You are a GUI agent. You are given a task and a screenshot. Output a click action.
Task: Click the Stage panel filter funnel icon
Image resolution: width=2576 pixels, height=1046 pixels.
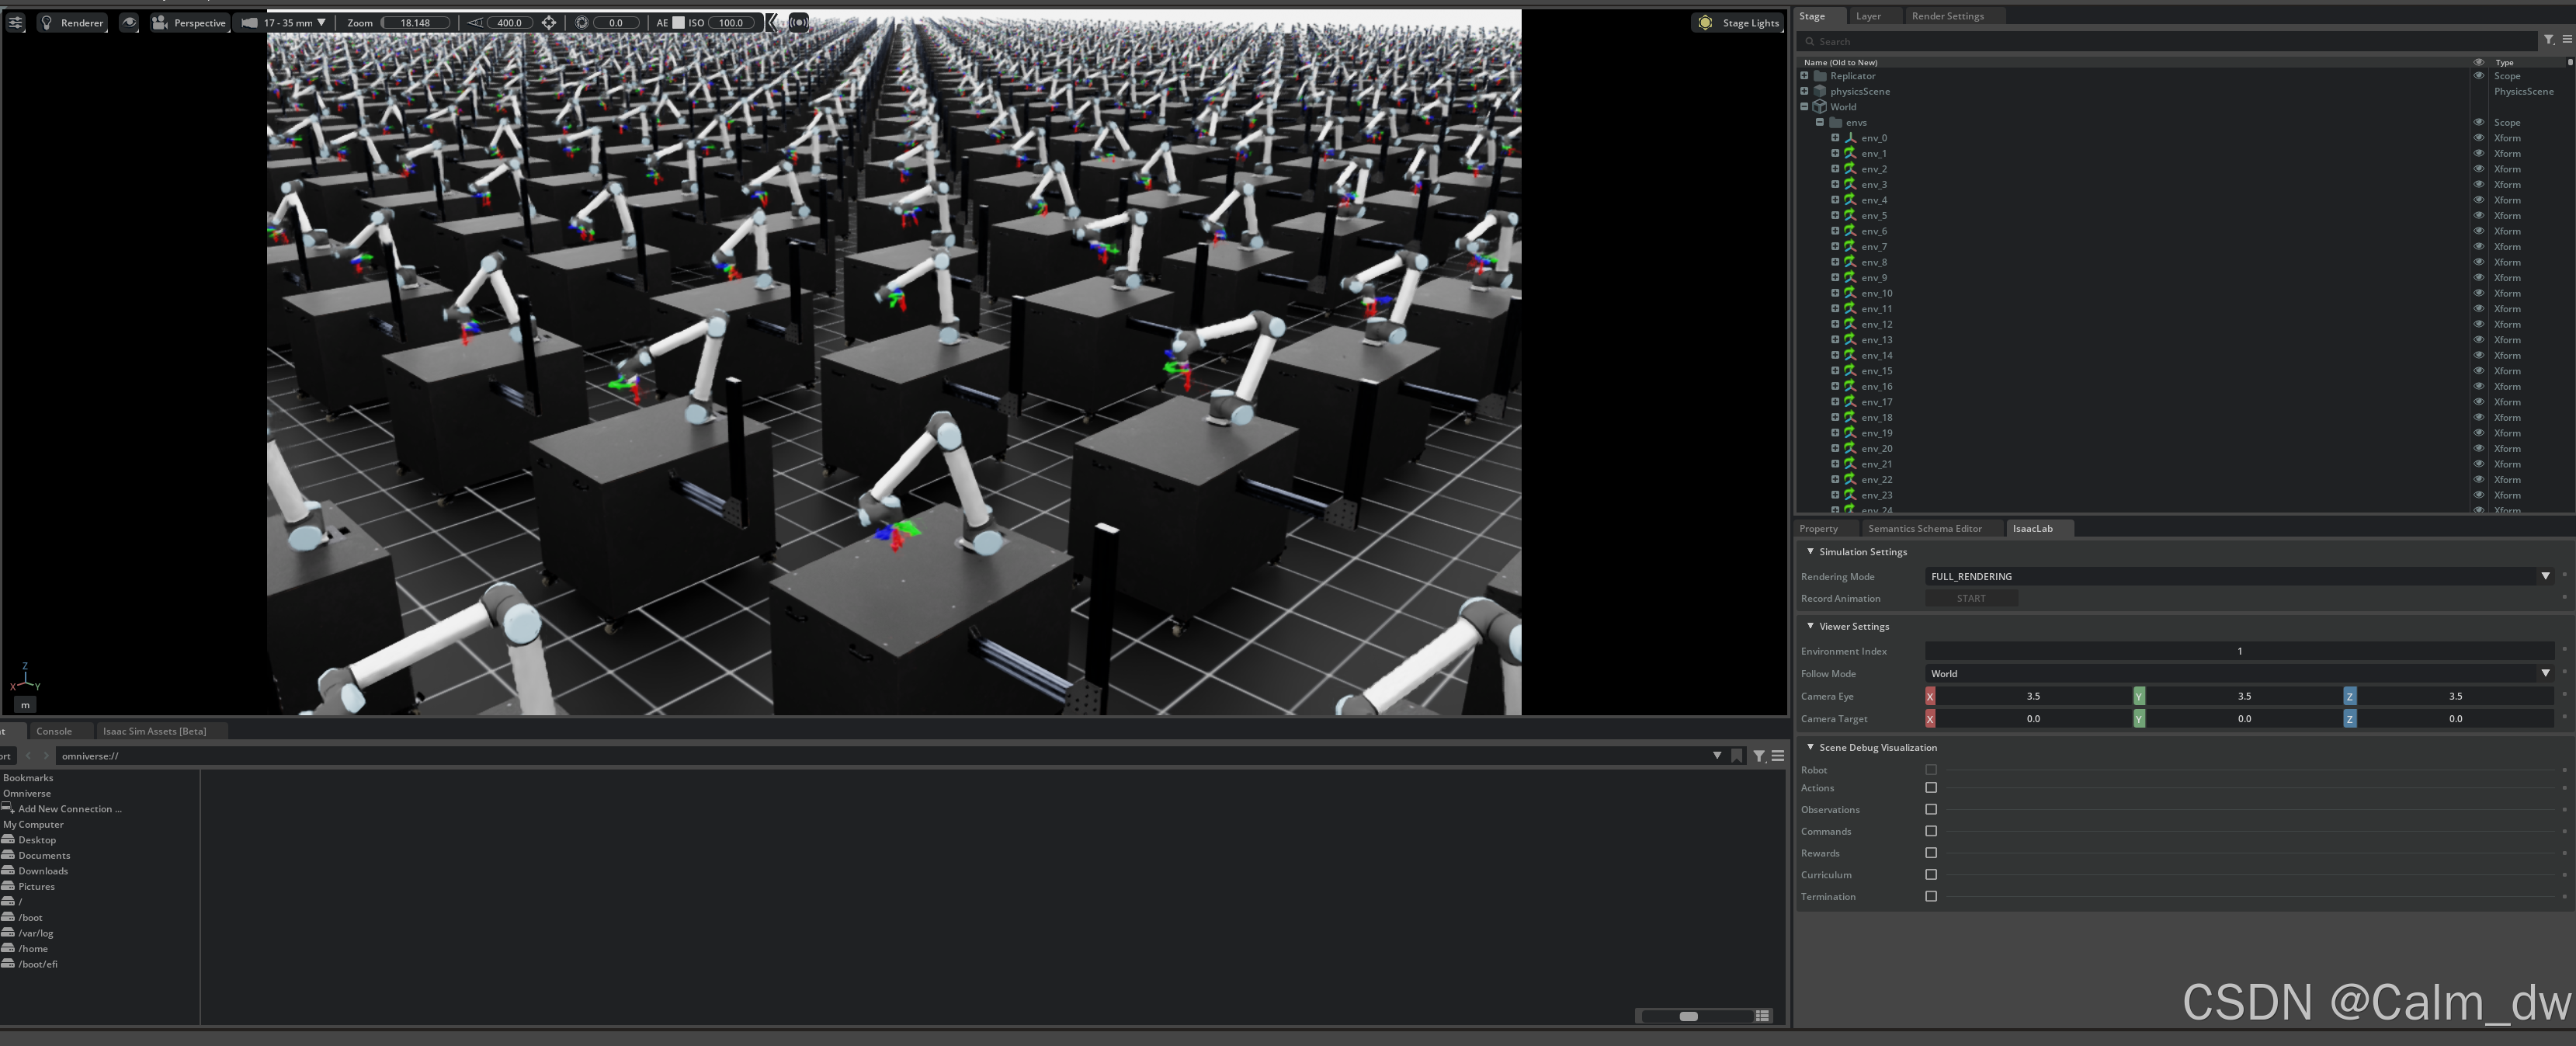click(2549, 40)
